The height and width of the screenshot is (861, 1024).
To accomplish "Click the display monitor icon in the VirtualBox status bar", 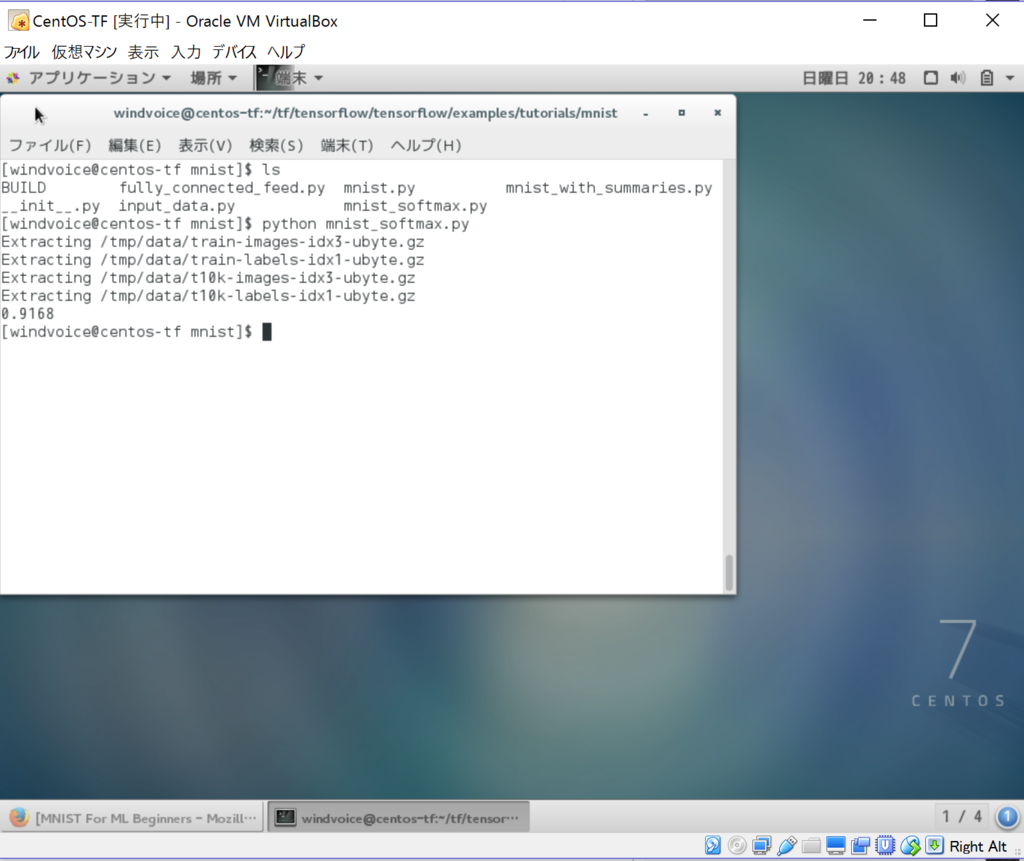I will [836, 846].
